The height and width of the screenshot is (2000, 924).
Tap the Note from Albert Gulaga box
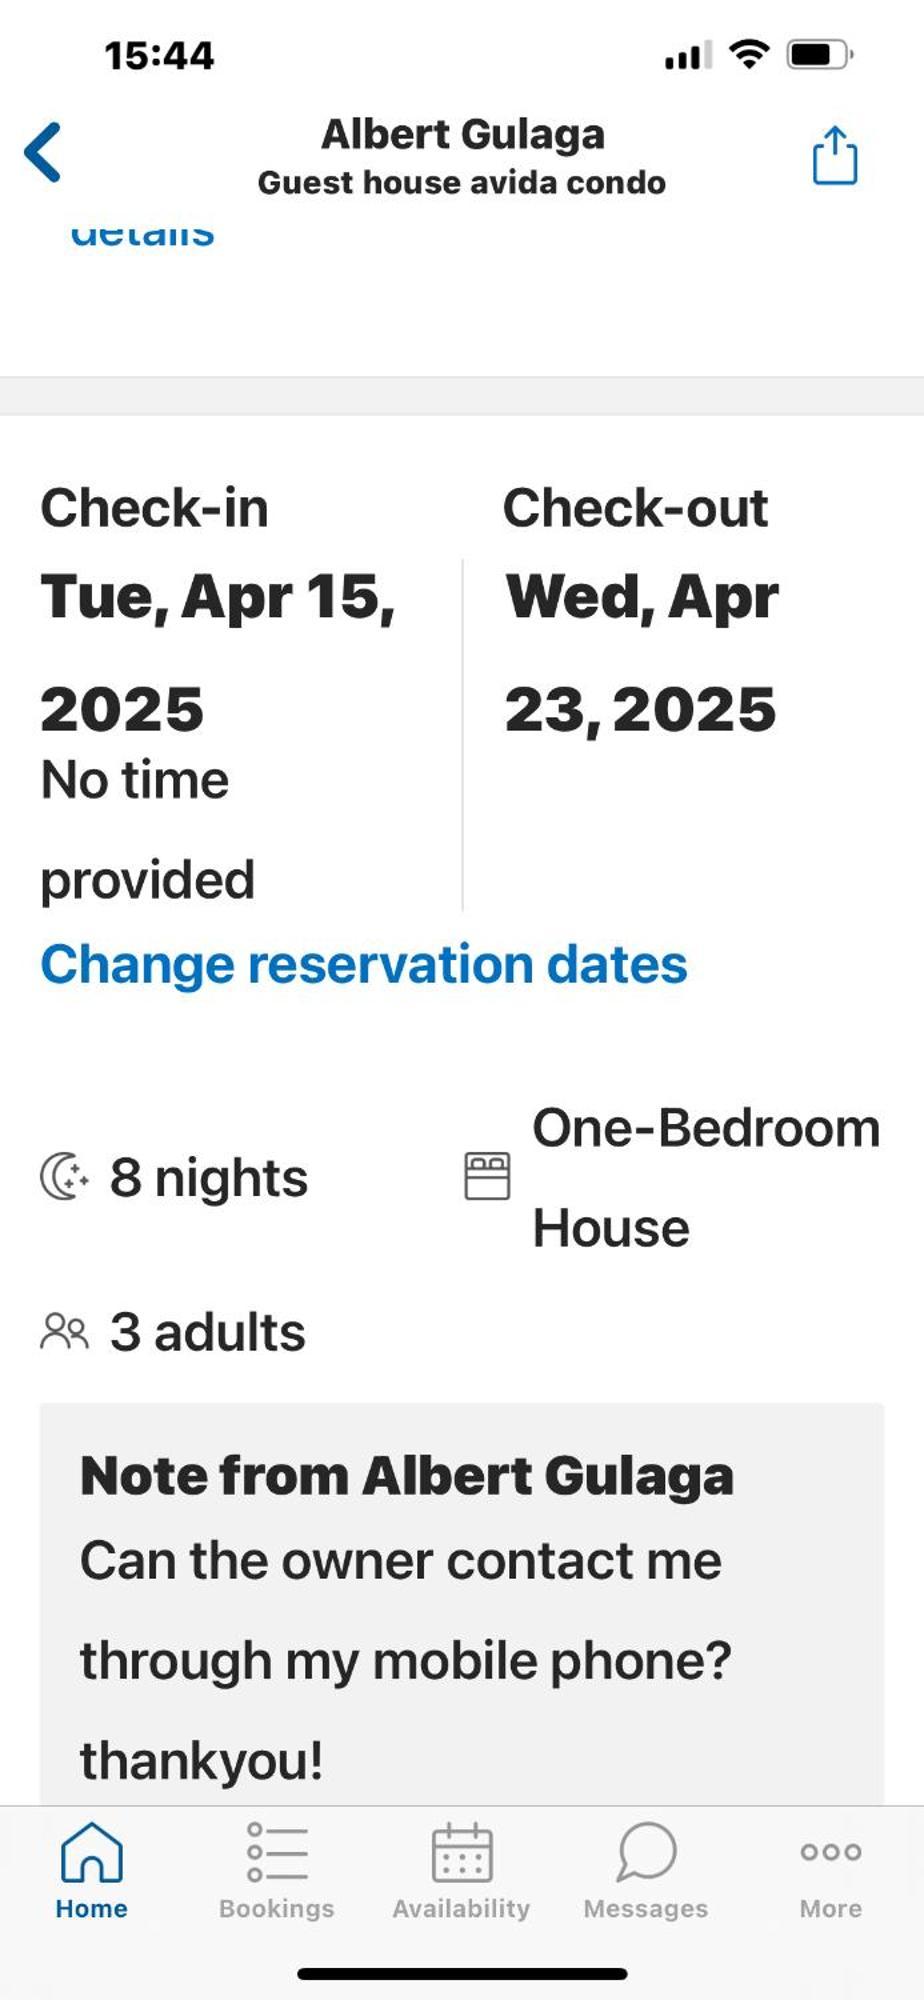(462, 1604)
